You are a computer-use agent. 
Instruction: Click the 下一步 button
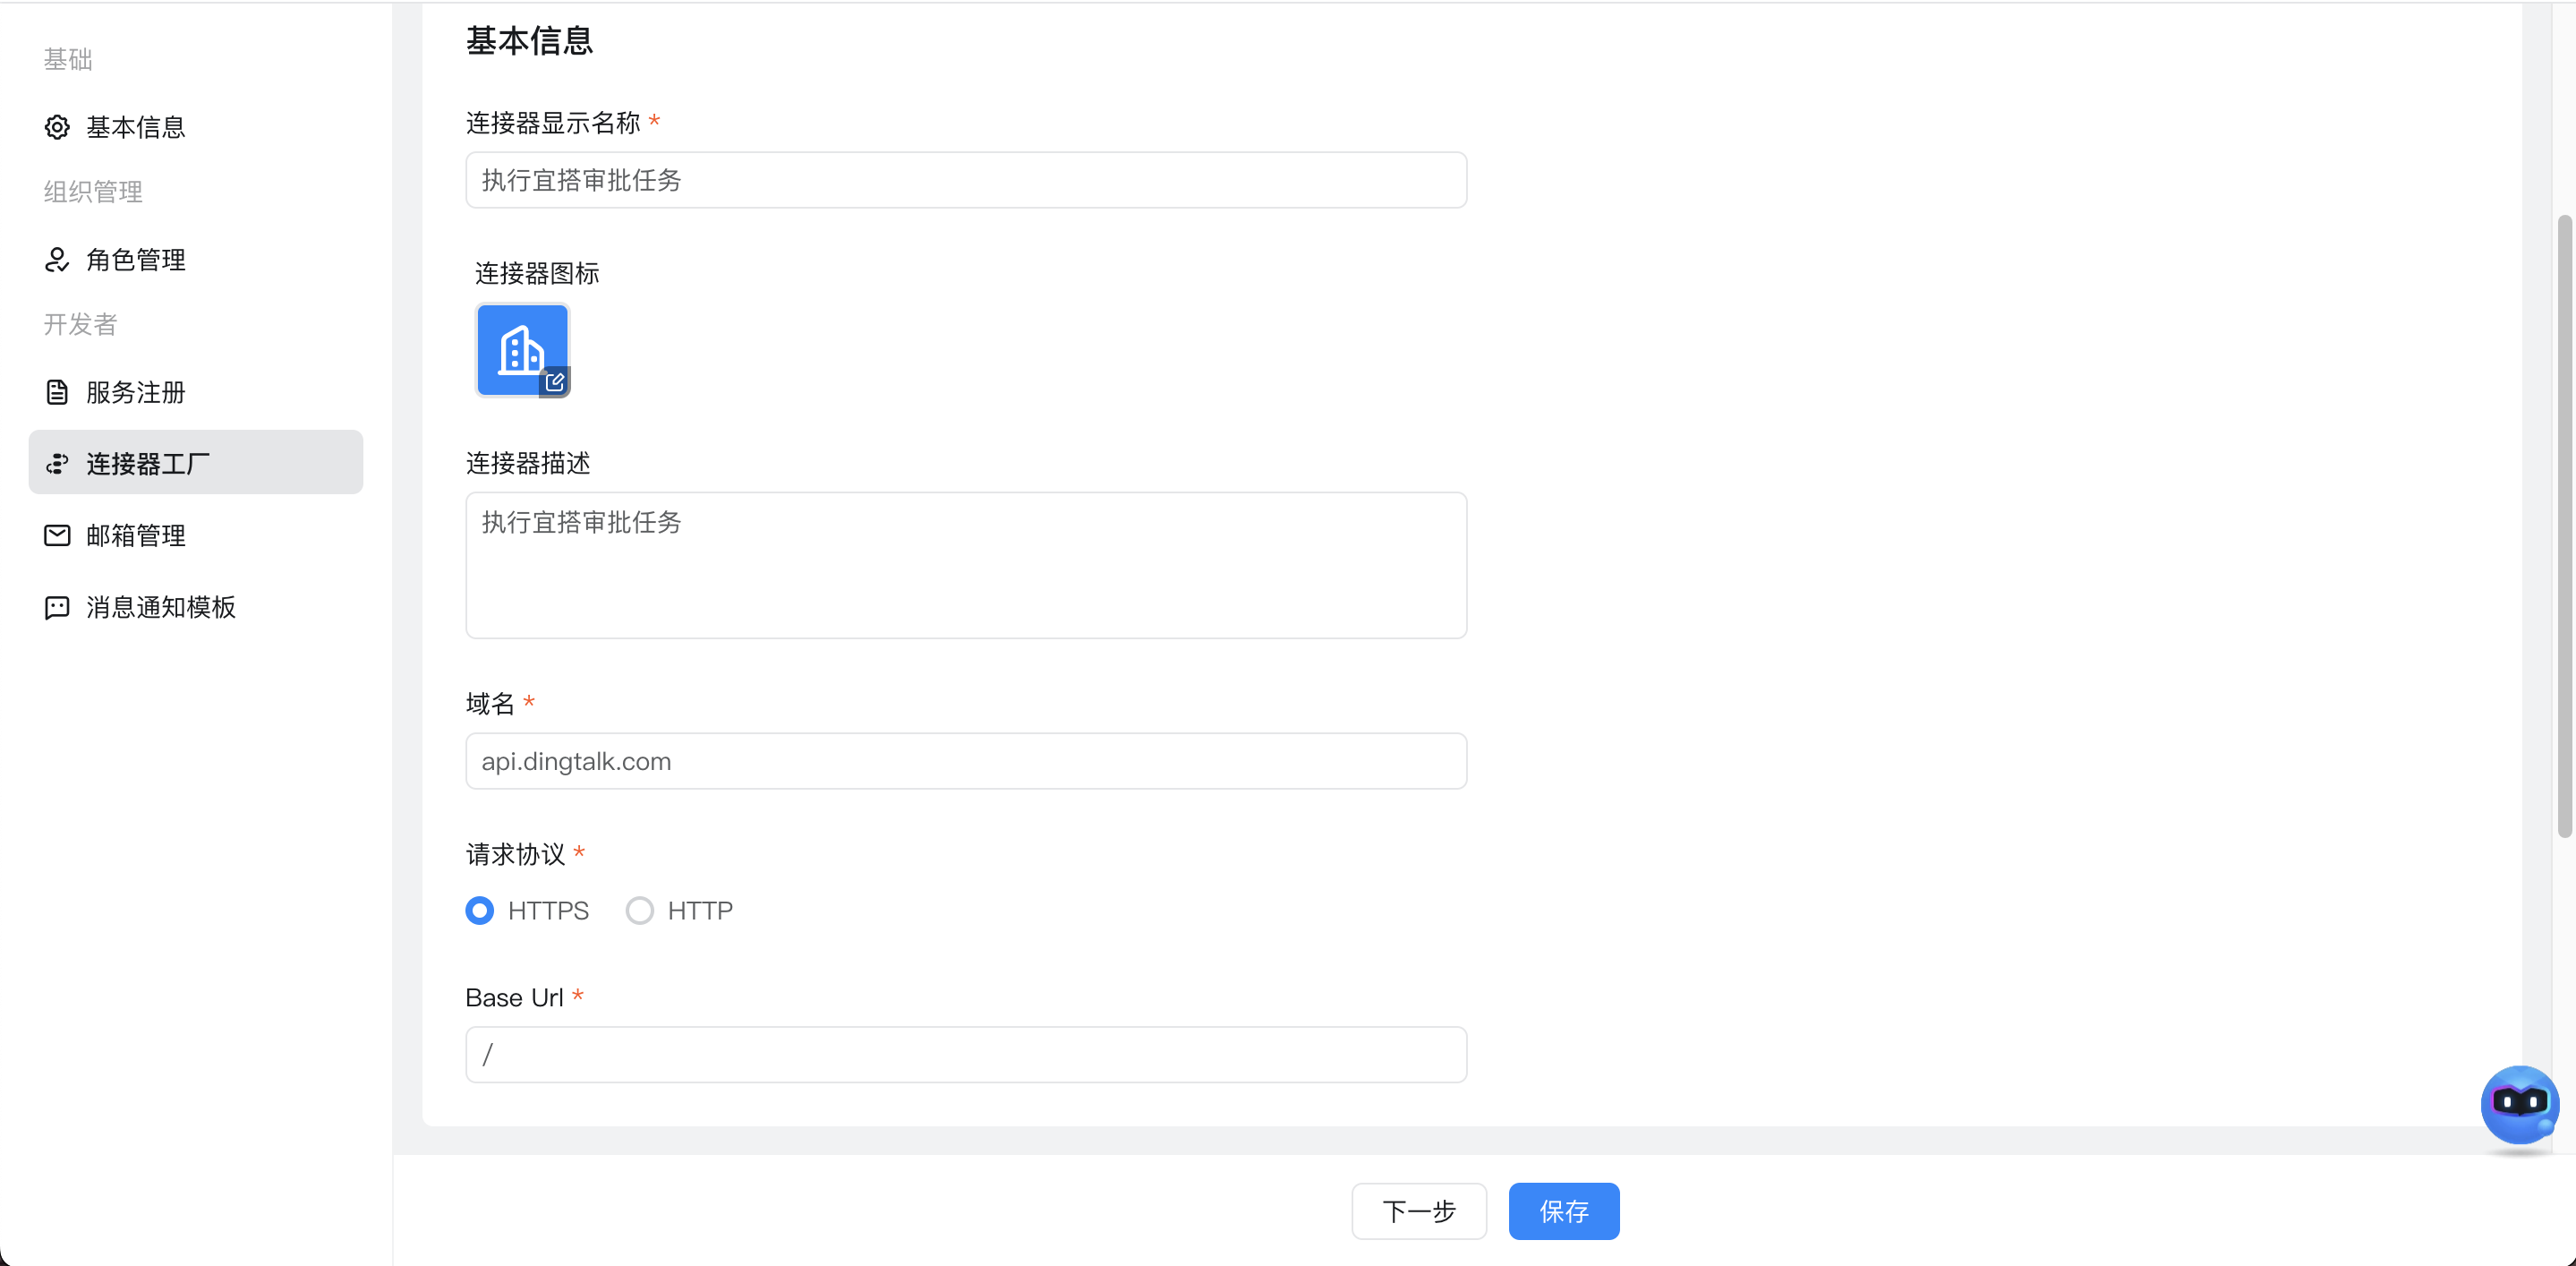[1419, 1211]
